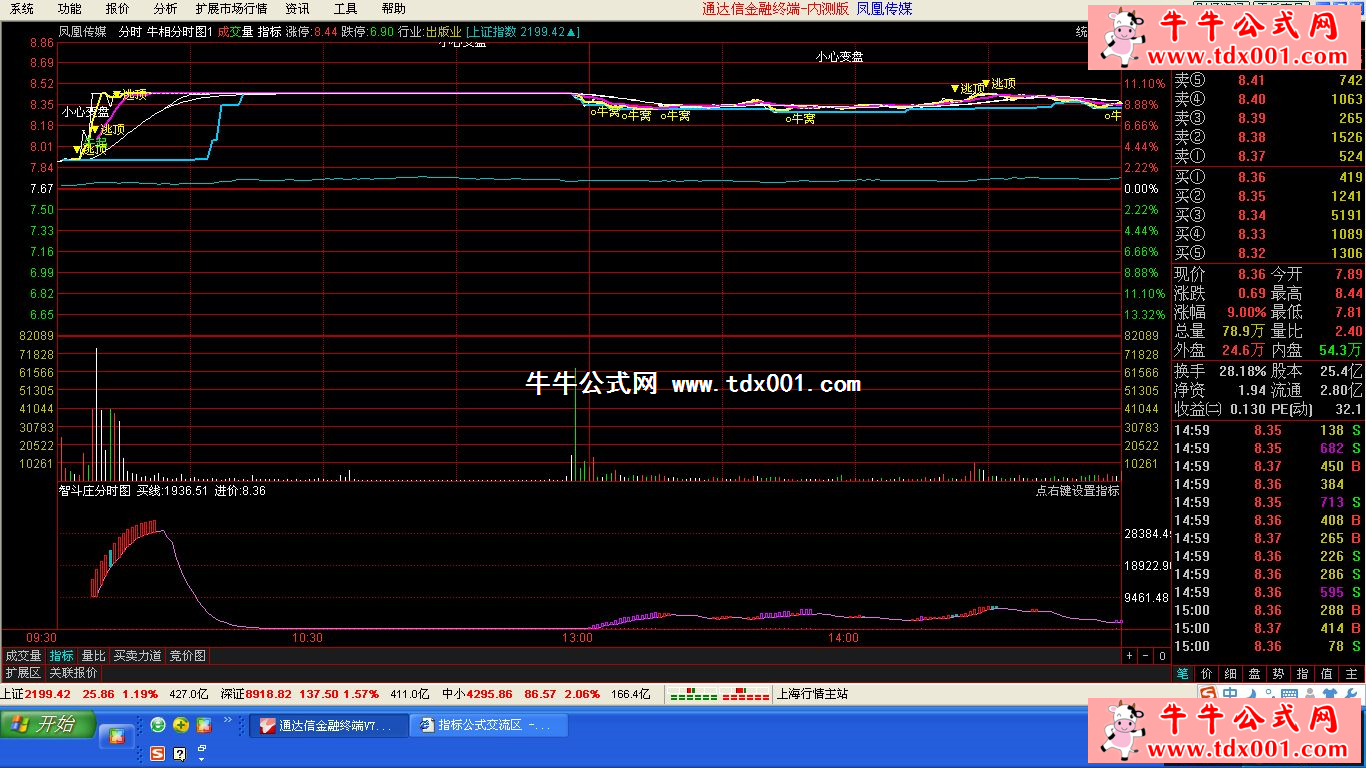
Task: Expand quick launch overflow chevron
Action: tap(227, 720)
